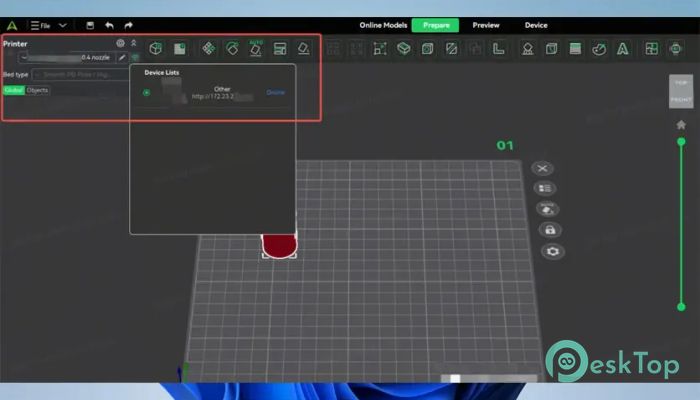Click the plate X remove icon

(x=542, y=168)
